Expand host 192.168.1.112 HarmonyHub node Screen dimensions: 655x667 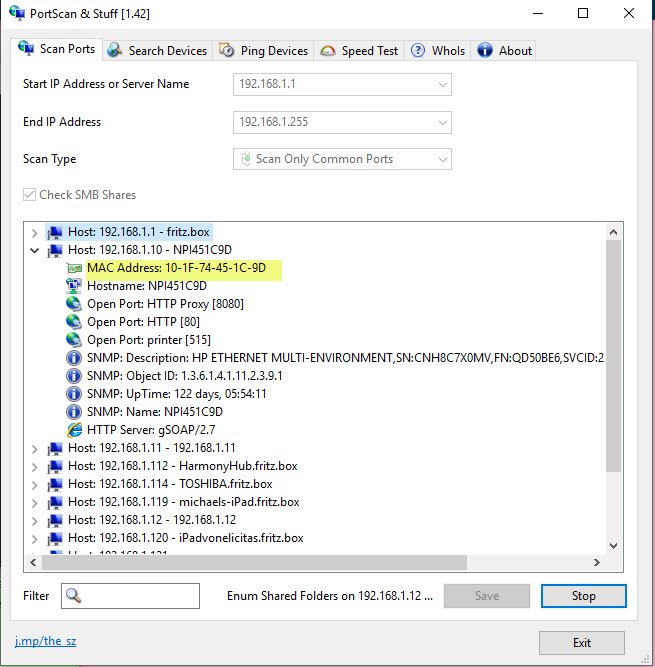[x=34, y=467]
